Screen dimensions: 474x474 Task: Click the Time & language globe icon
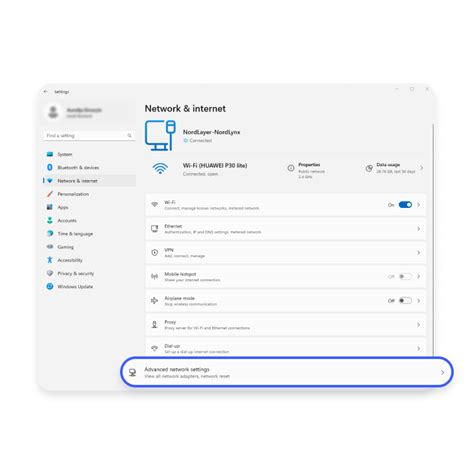coord(50,233)
